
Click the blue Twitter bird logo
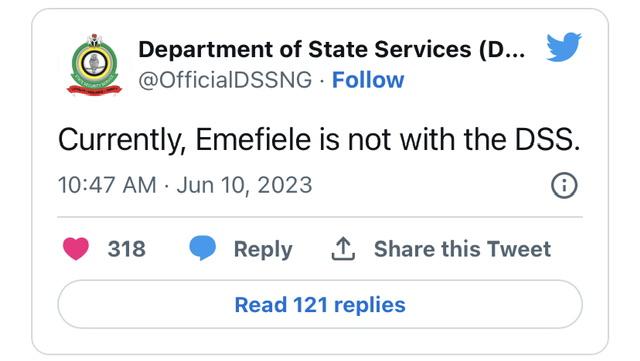[564, 47]
